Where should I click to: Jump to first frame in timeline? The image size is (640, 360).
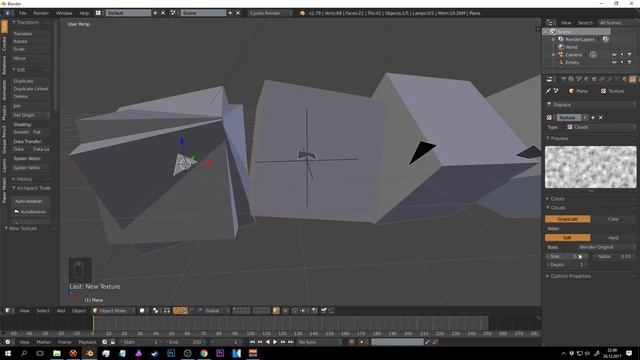click(252, 342)
